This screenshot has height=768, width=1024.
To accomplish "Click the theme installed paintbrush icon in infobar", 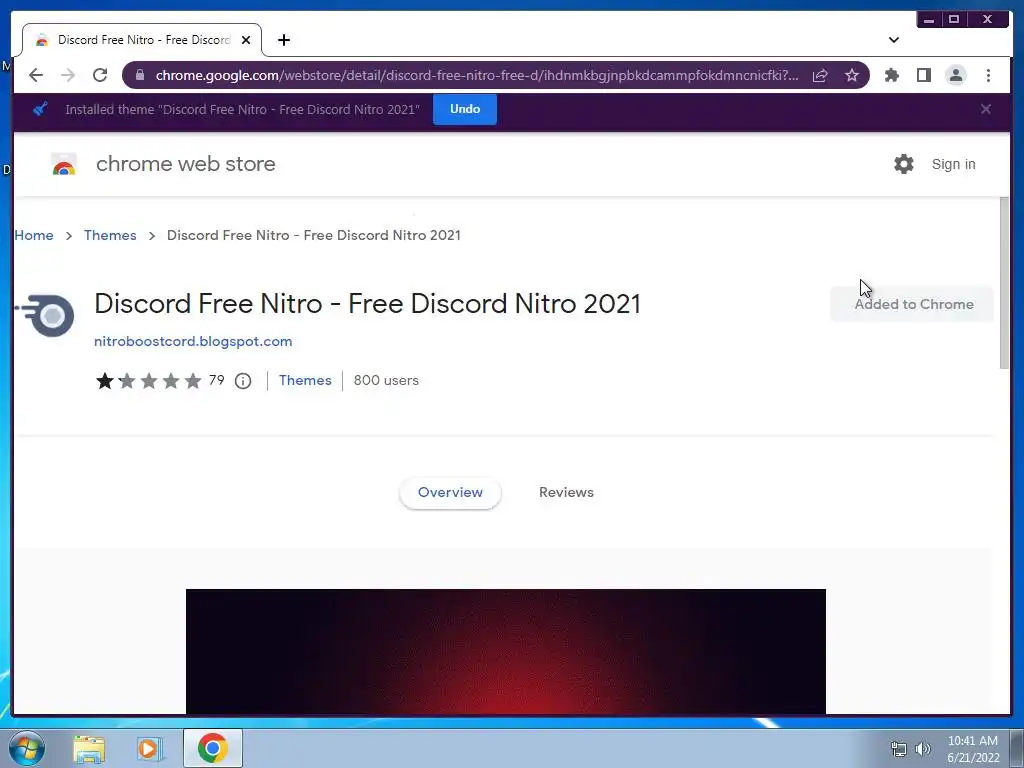I will click(x=40, y=109).
